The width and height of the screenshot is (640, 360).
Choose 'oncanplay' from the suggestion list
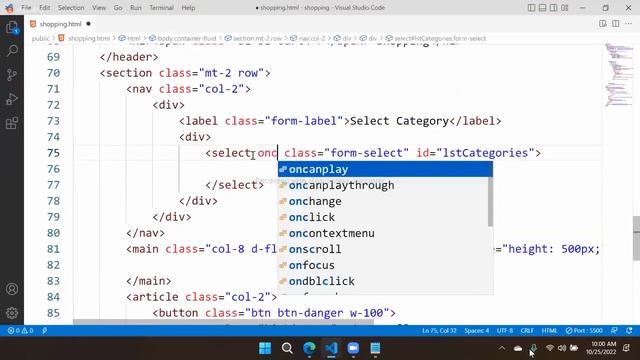tap(385, 169)
